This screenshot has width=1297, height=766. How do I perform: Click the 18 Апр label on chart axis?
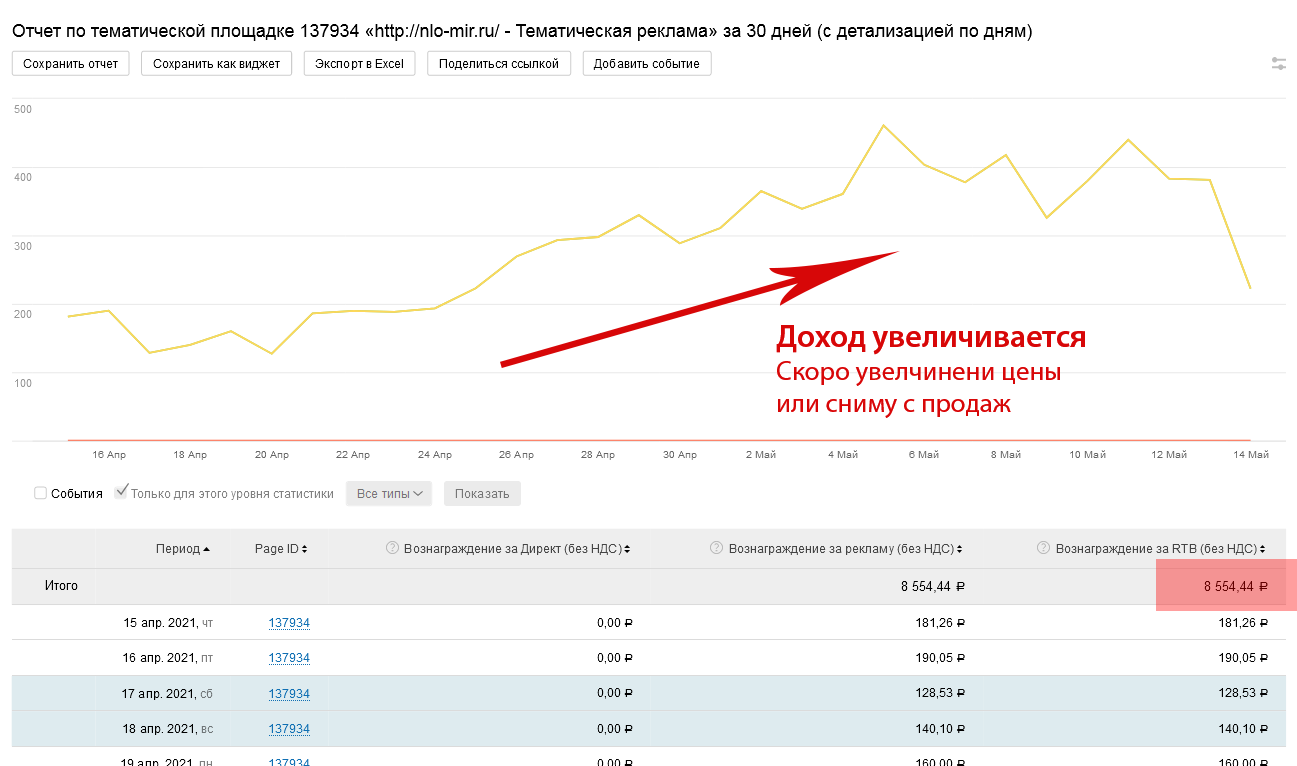pos(190,455)
